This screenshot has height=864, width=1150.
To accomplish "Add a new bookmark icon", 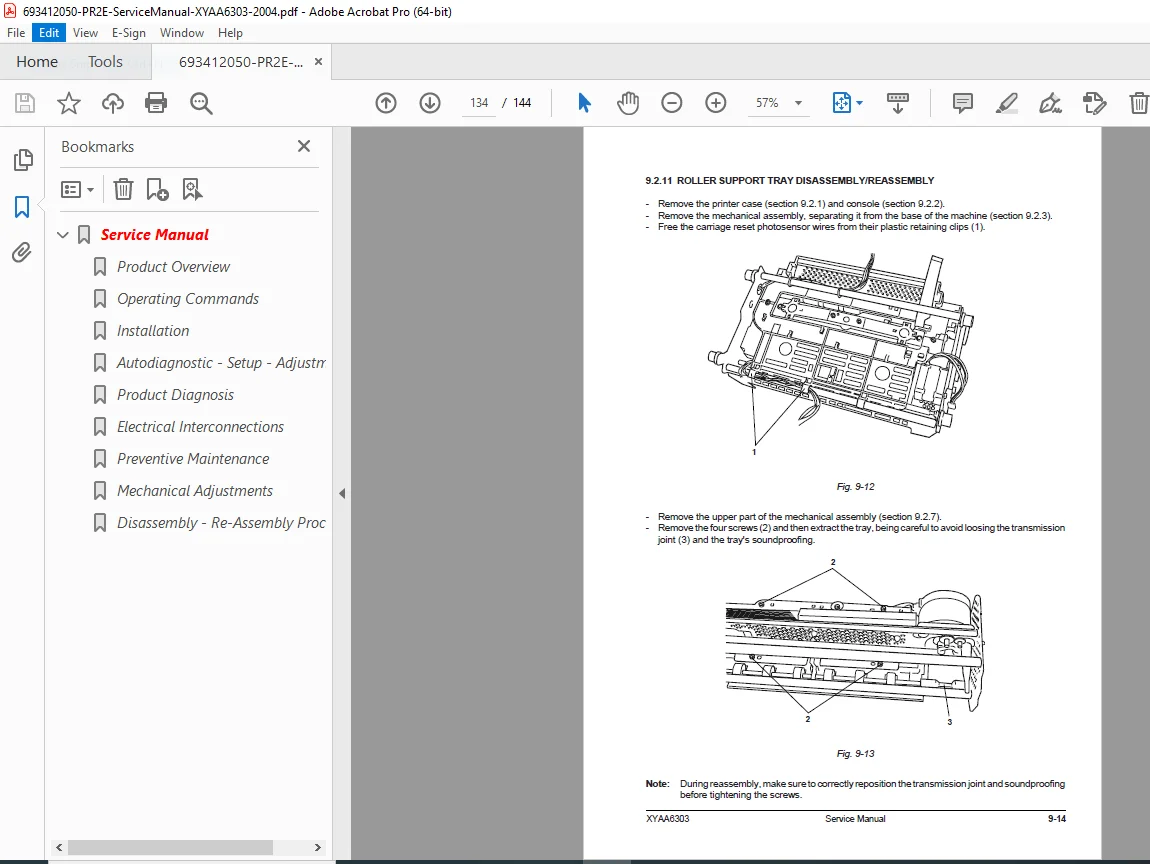I will point(157,189).
